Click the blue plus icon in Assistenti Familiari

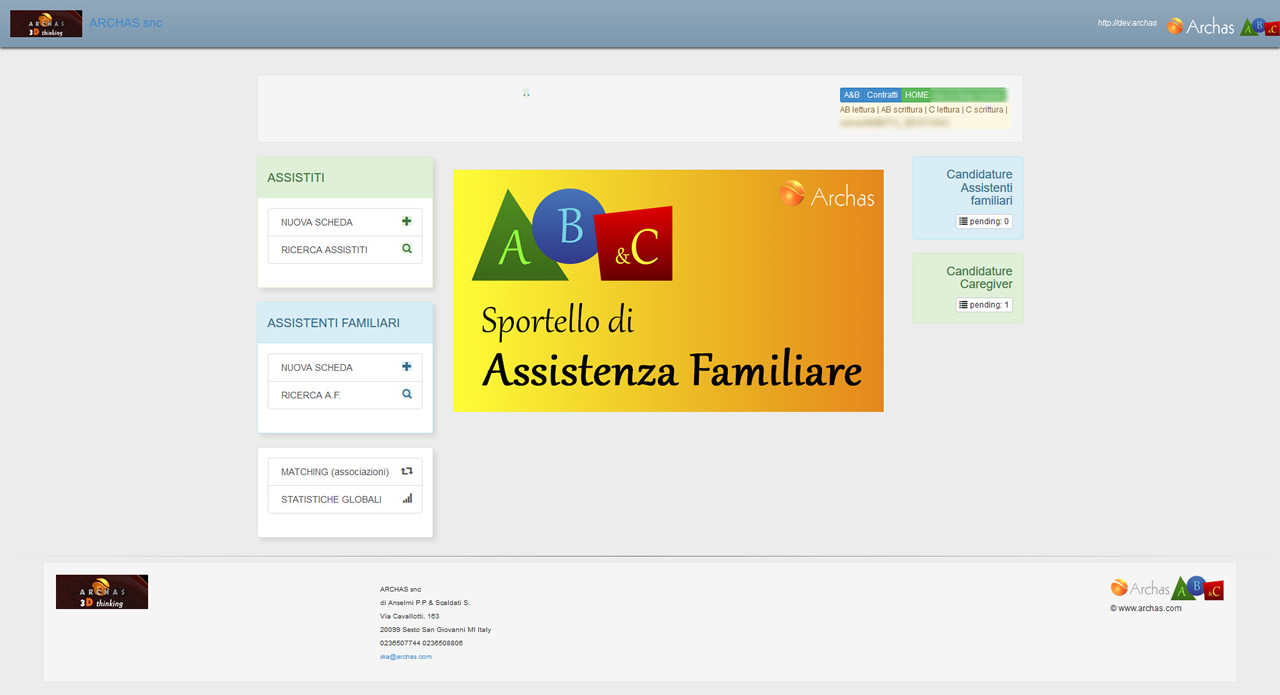(407, 367)
